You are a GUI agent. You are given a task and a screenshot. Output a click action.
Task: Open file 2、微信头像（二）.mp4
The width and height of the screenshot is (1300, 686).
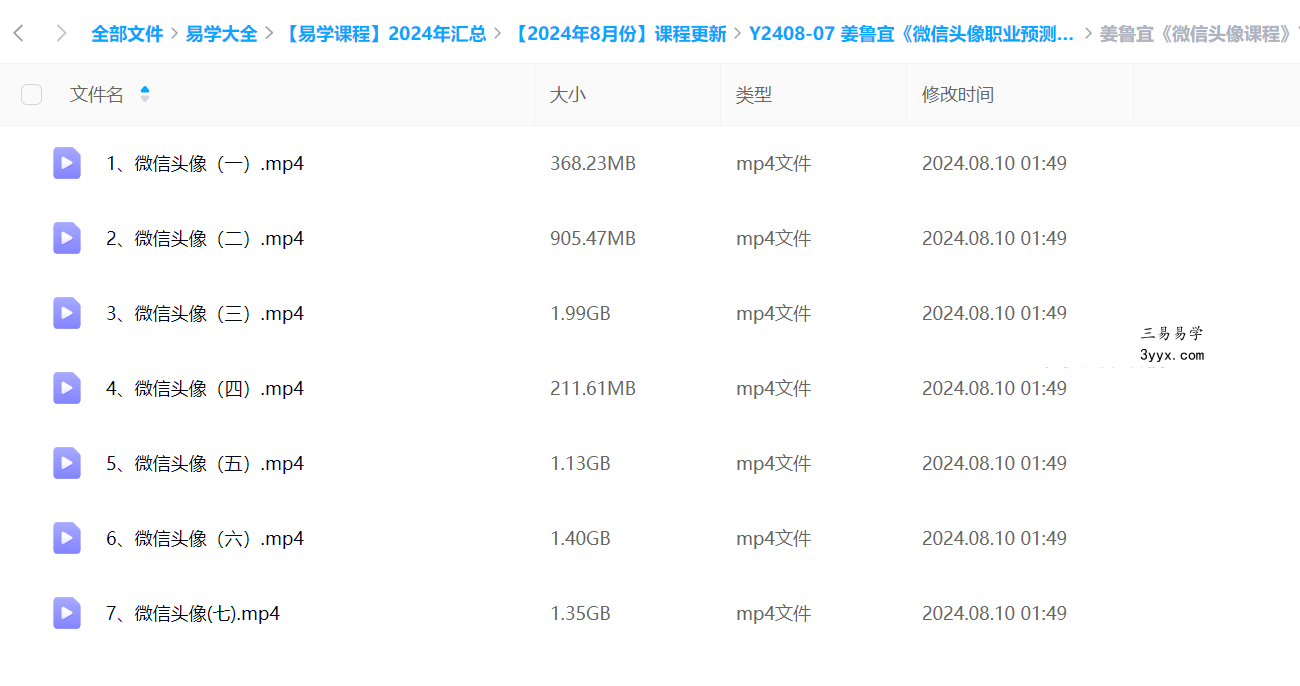tap(205, 238)
